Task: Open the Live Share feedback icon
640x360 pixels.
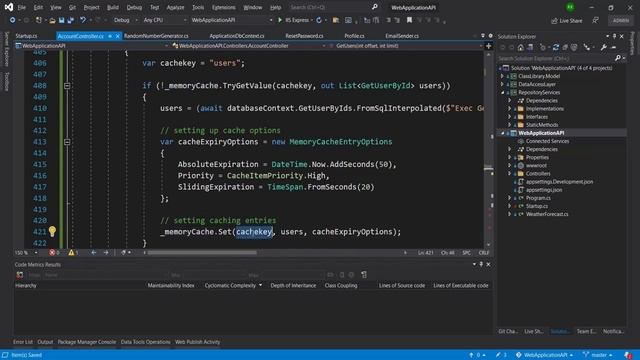Action: 596,20
